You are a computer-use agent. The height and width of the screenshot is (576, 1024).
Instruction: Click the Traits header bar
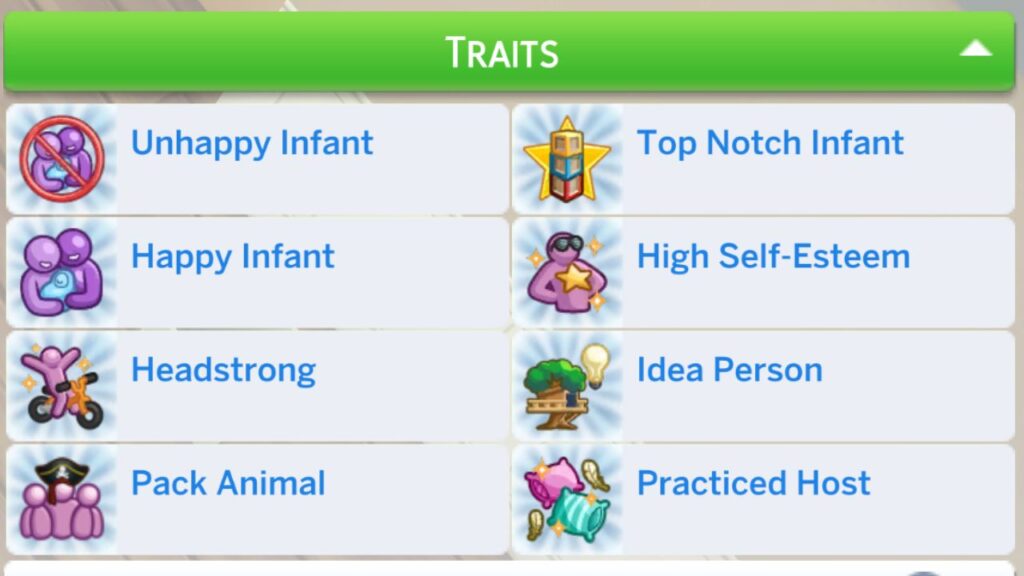click(x=500, y=50)
